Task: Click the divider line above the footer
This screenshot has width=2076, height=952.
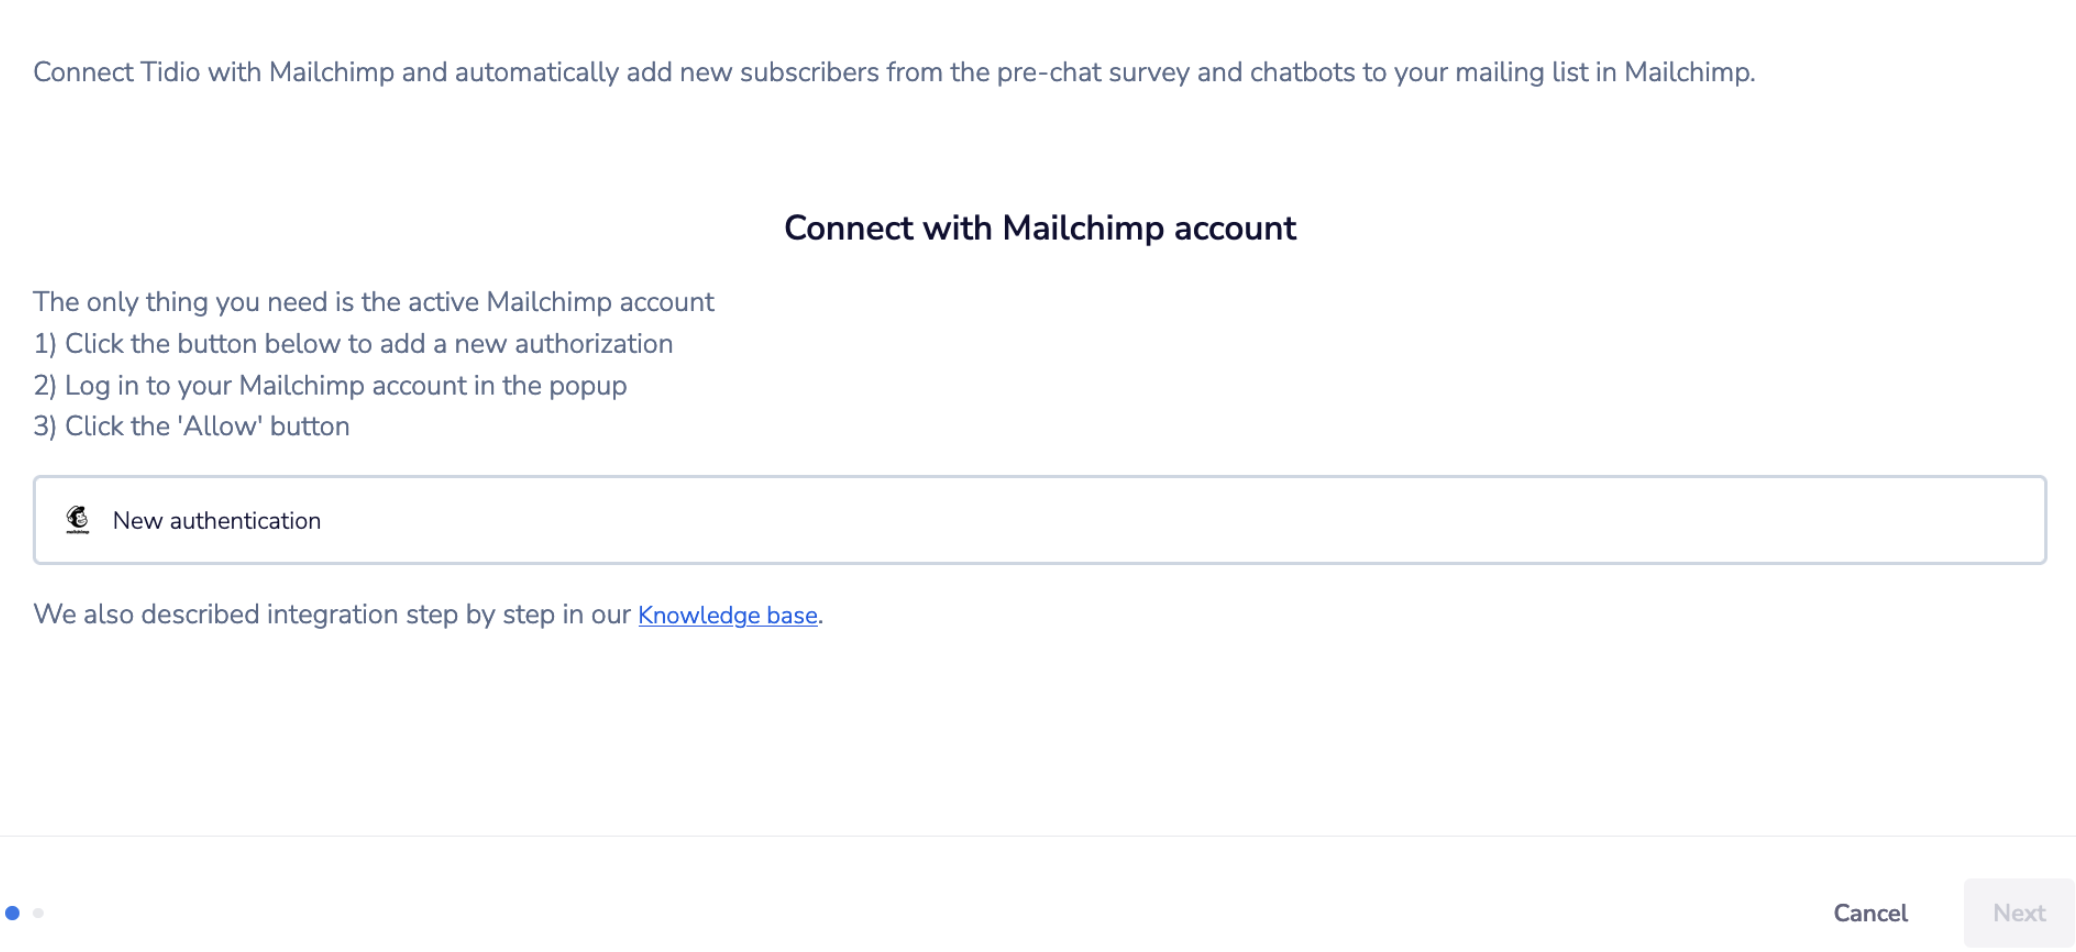Action: 1038,836
